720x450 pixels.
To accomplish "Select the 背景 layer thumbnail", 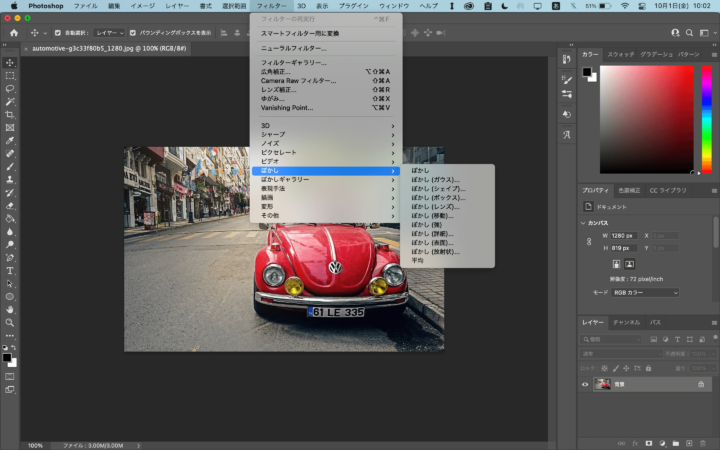I will point(602,384).
